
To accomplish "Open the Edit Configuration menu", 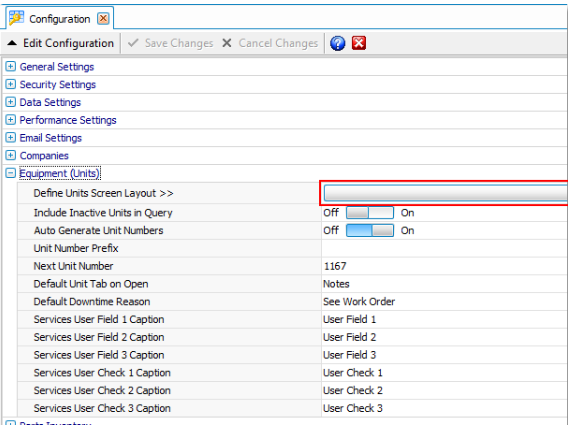I will click(68, 43).
